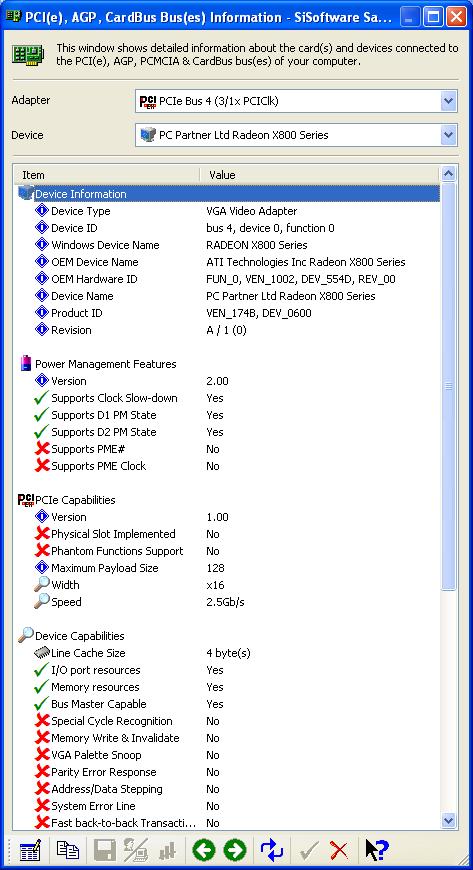Click the What's This help cursor icon
This screenshot has width=473, height=870.
376,850
